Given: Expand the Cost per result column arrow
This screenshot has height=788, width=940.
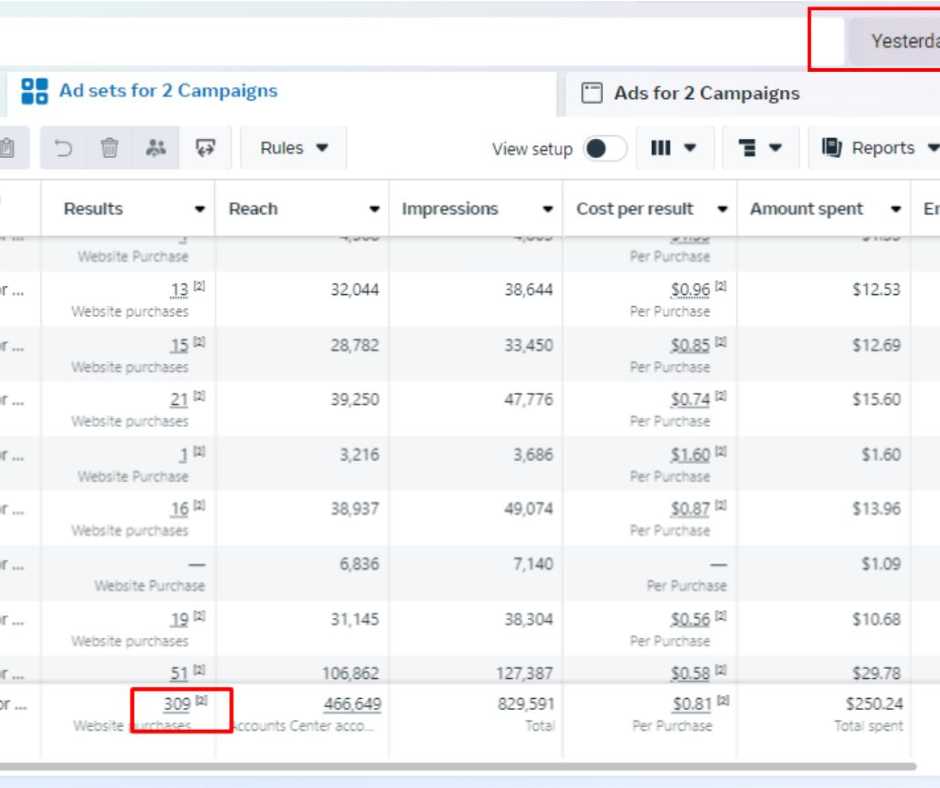Looking at the screenshot, I should [x=722, y=209].
